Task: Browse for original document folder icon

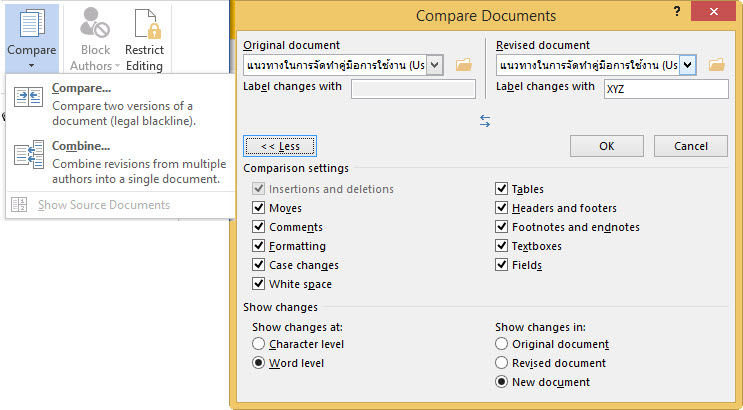Action: [463, 65]
